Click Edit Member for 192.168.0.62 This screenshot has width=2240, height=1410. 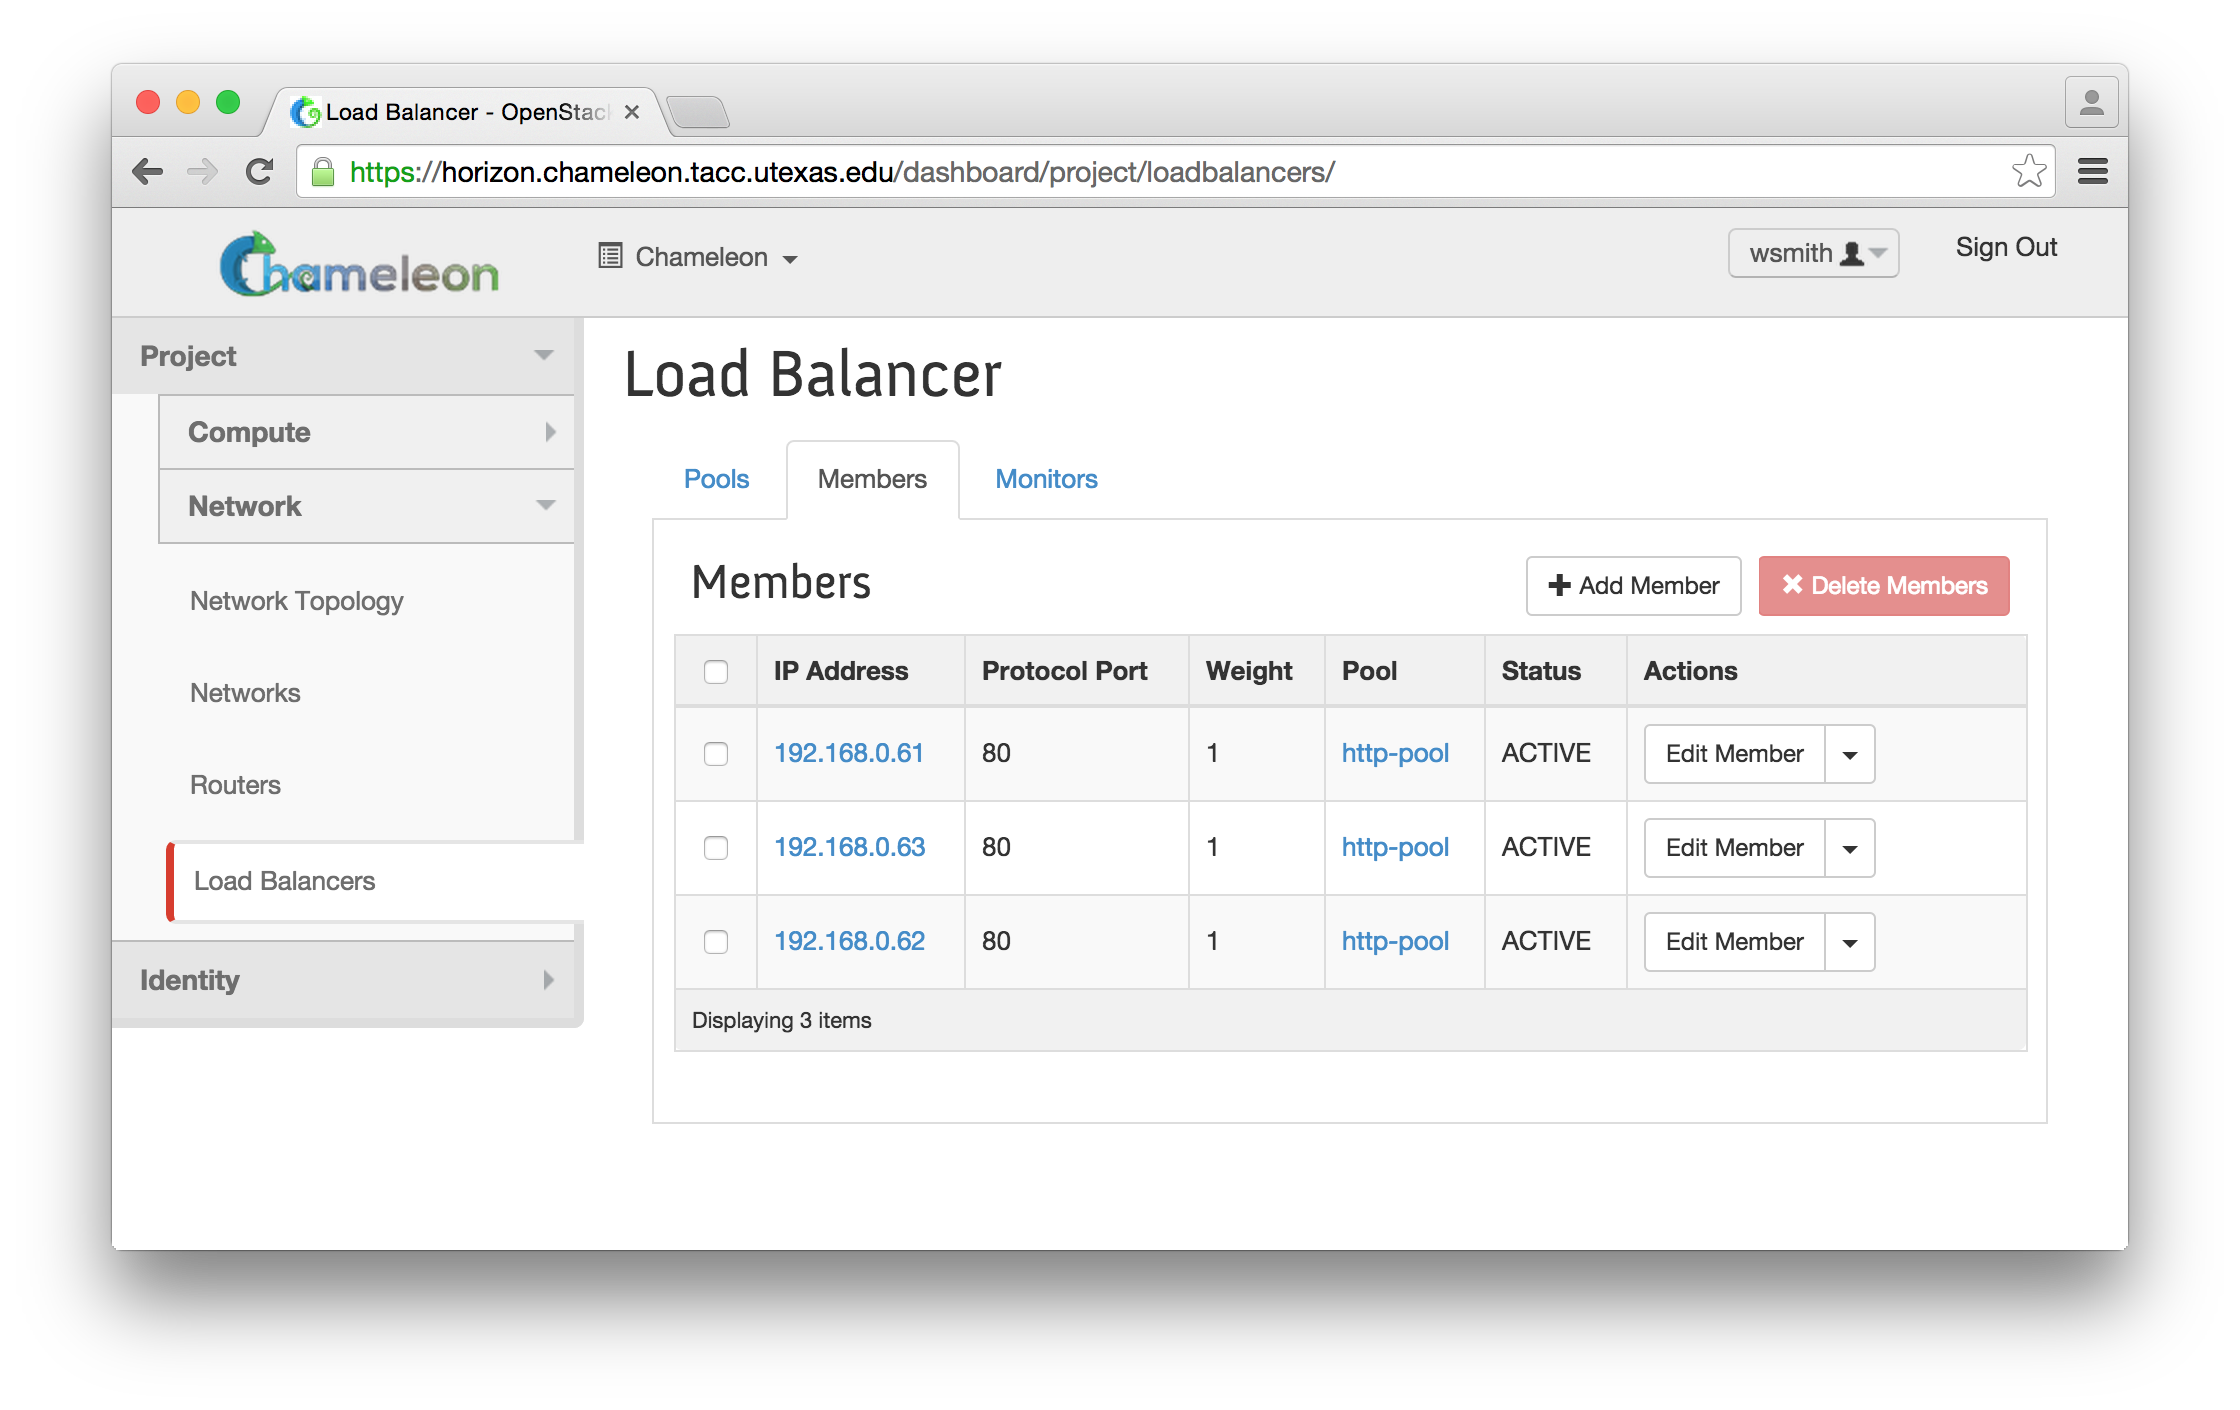(1735, 942)
